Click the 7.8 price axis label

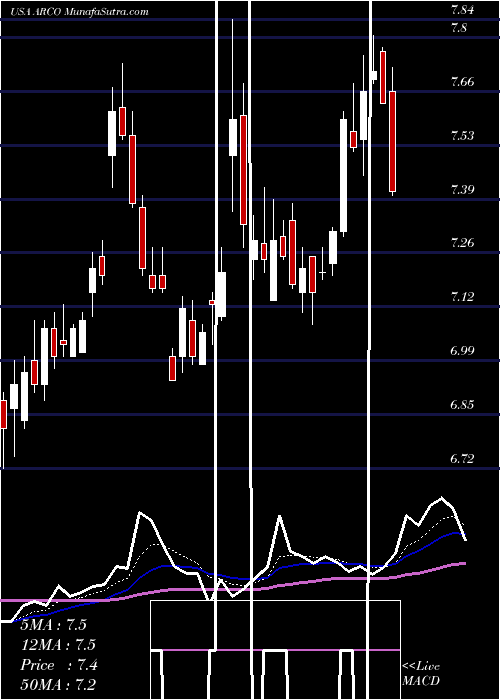[x=459, y=28]
